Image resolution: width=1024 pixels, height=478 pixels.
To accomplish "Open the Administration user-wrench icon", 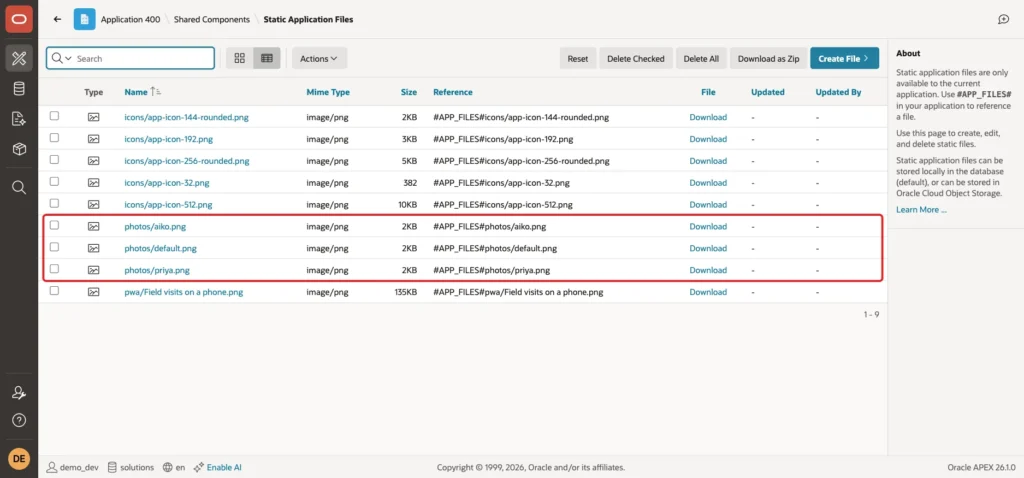I will point(19,392).
